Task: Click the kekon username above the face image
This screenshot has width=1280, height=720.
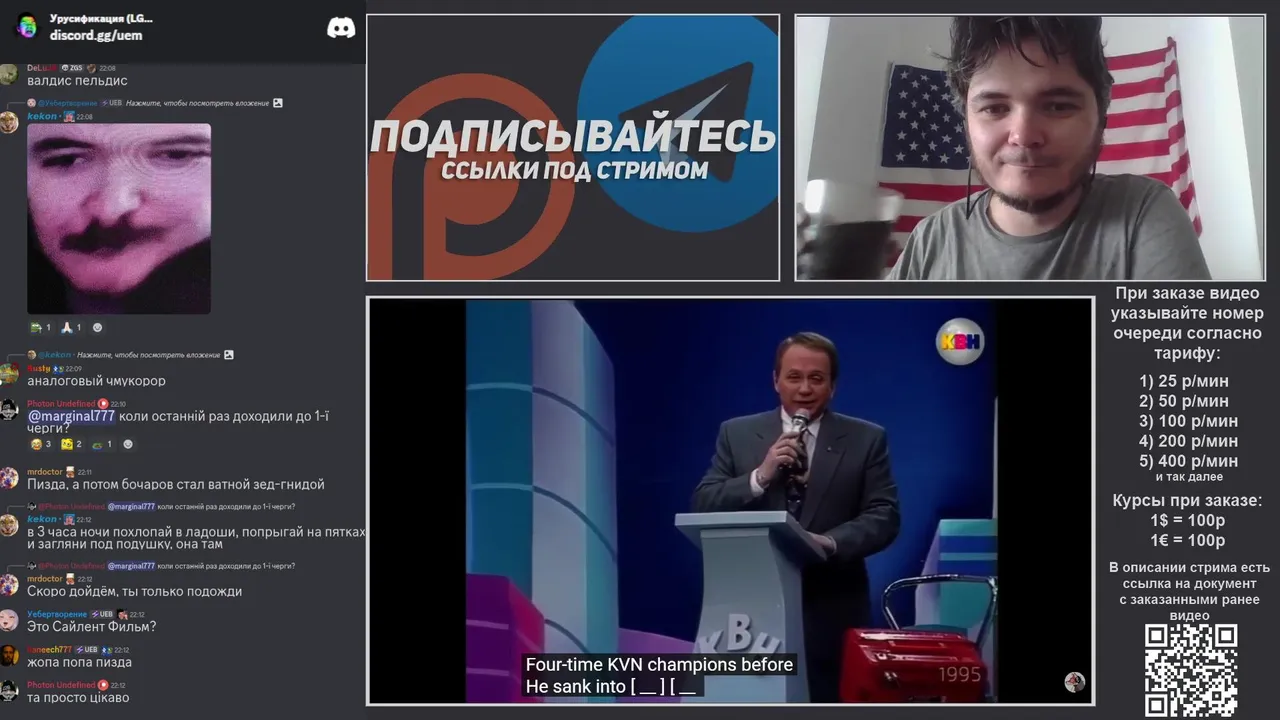Action: (42, 116)
